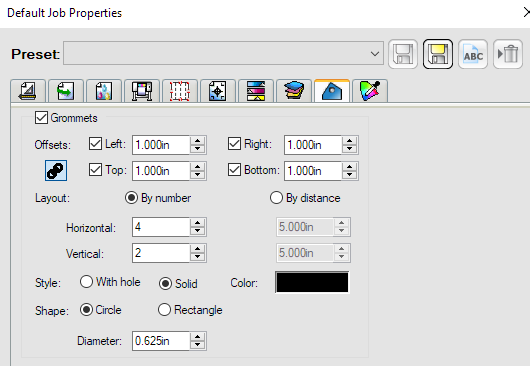Click the Rename preset ABC icon
The height and width of the screenshot is (366, 530).
(x=473, y=54)
